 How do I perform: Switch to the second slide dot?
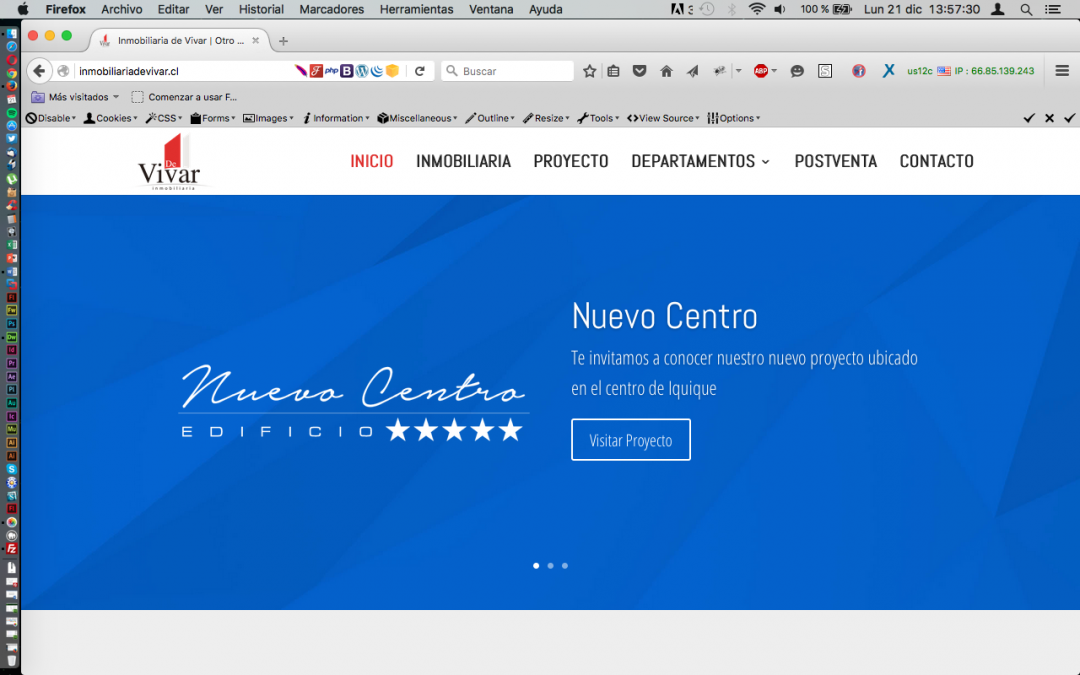coord(550,566)
